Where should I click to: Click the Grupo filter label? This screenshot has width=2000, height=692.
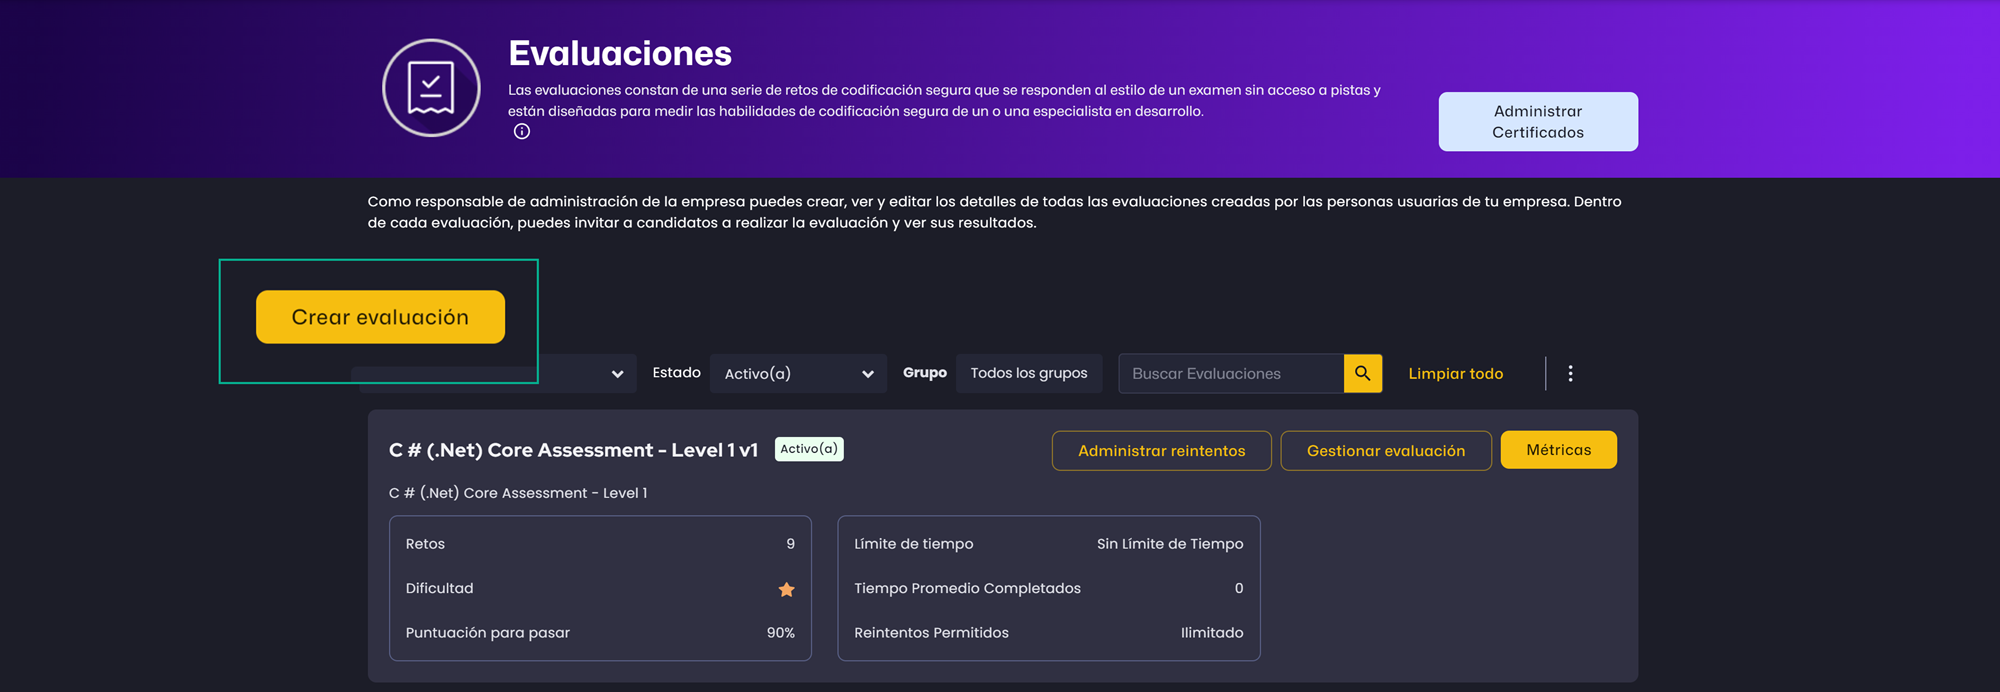(925, 372)
